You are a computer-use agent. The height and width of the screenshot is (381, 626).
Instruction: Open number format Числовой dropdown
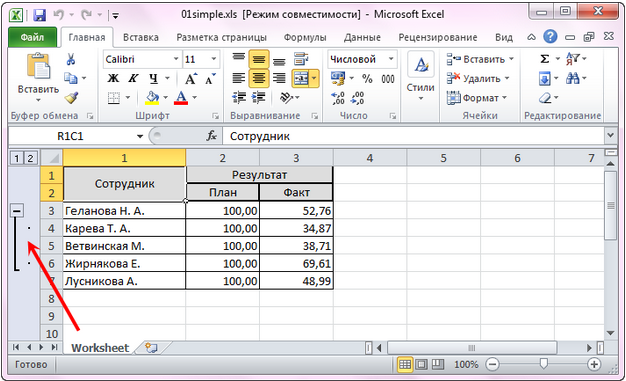pos(391,60)
